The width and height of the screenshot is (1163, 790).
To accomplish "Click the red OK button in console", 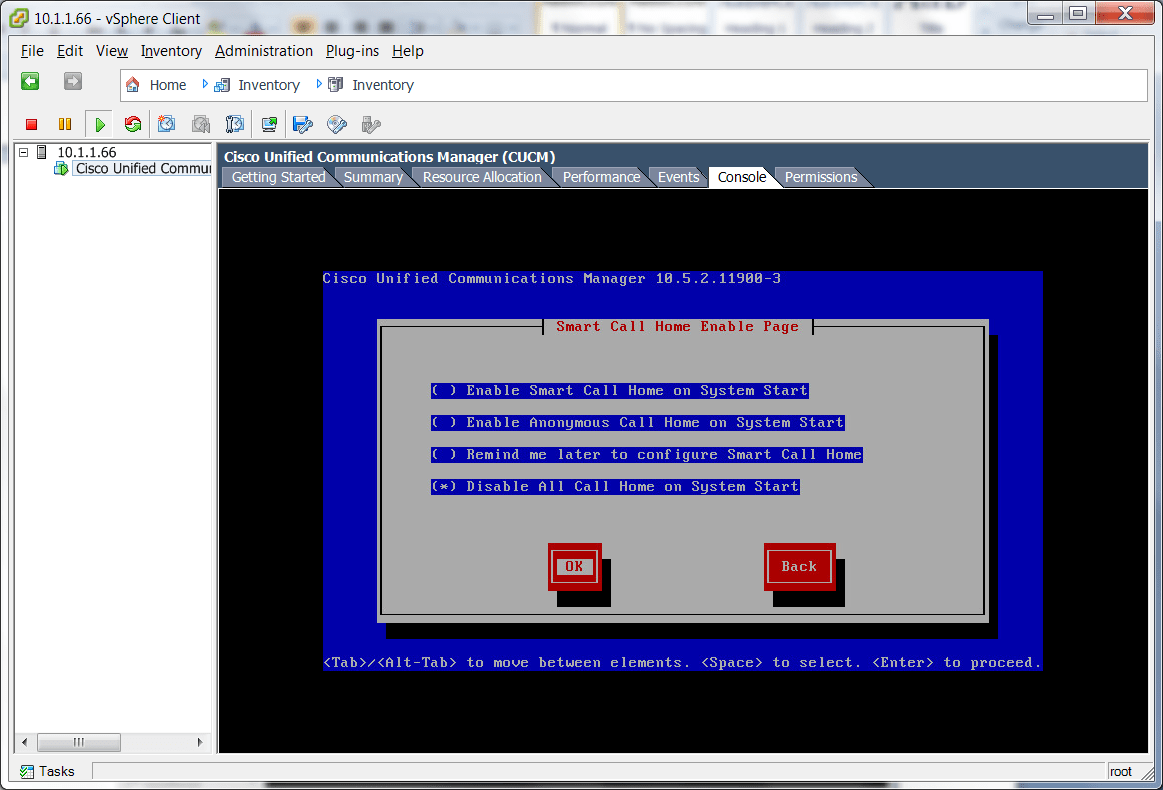I will [x=575, y=567].
